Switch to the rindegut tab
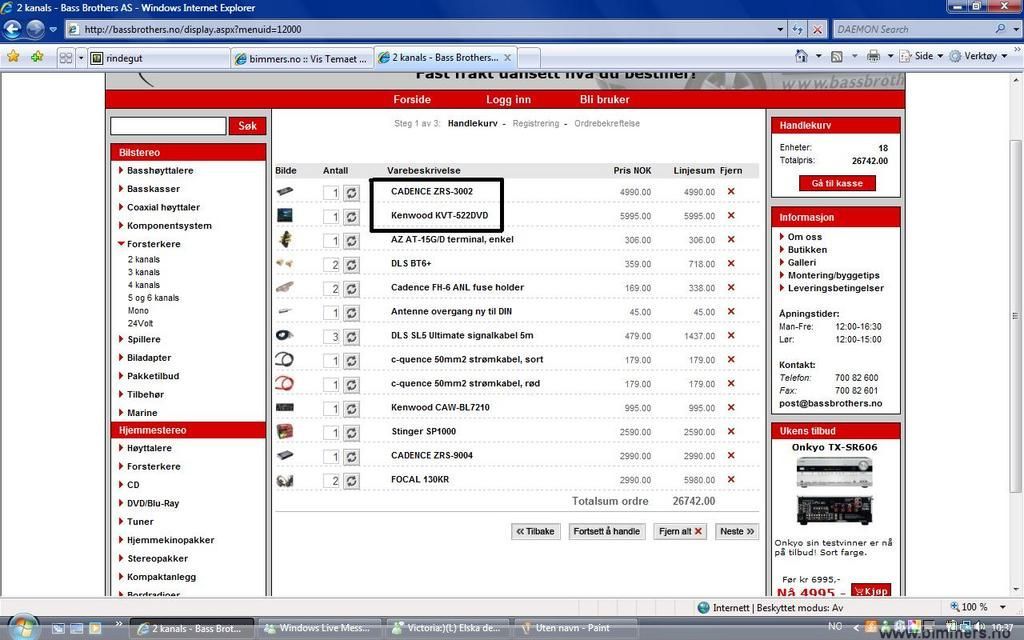This screenshot has width=1024, height=640. (159, 58)
